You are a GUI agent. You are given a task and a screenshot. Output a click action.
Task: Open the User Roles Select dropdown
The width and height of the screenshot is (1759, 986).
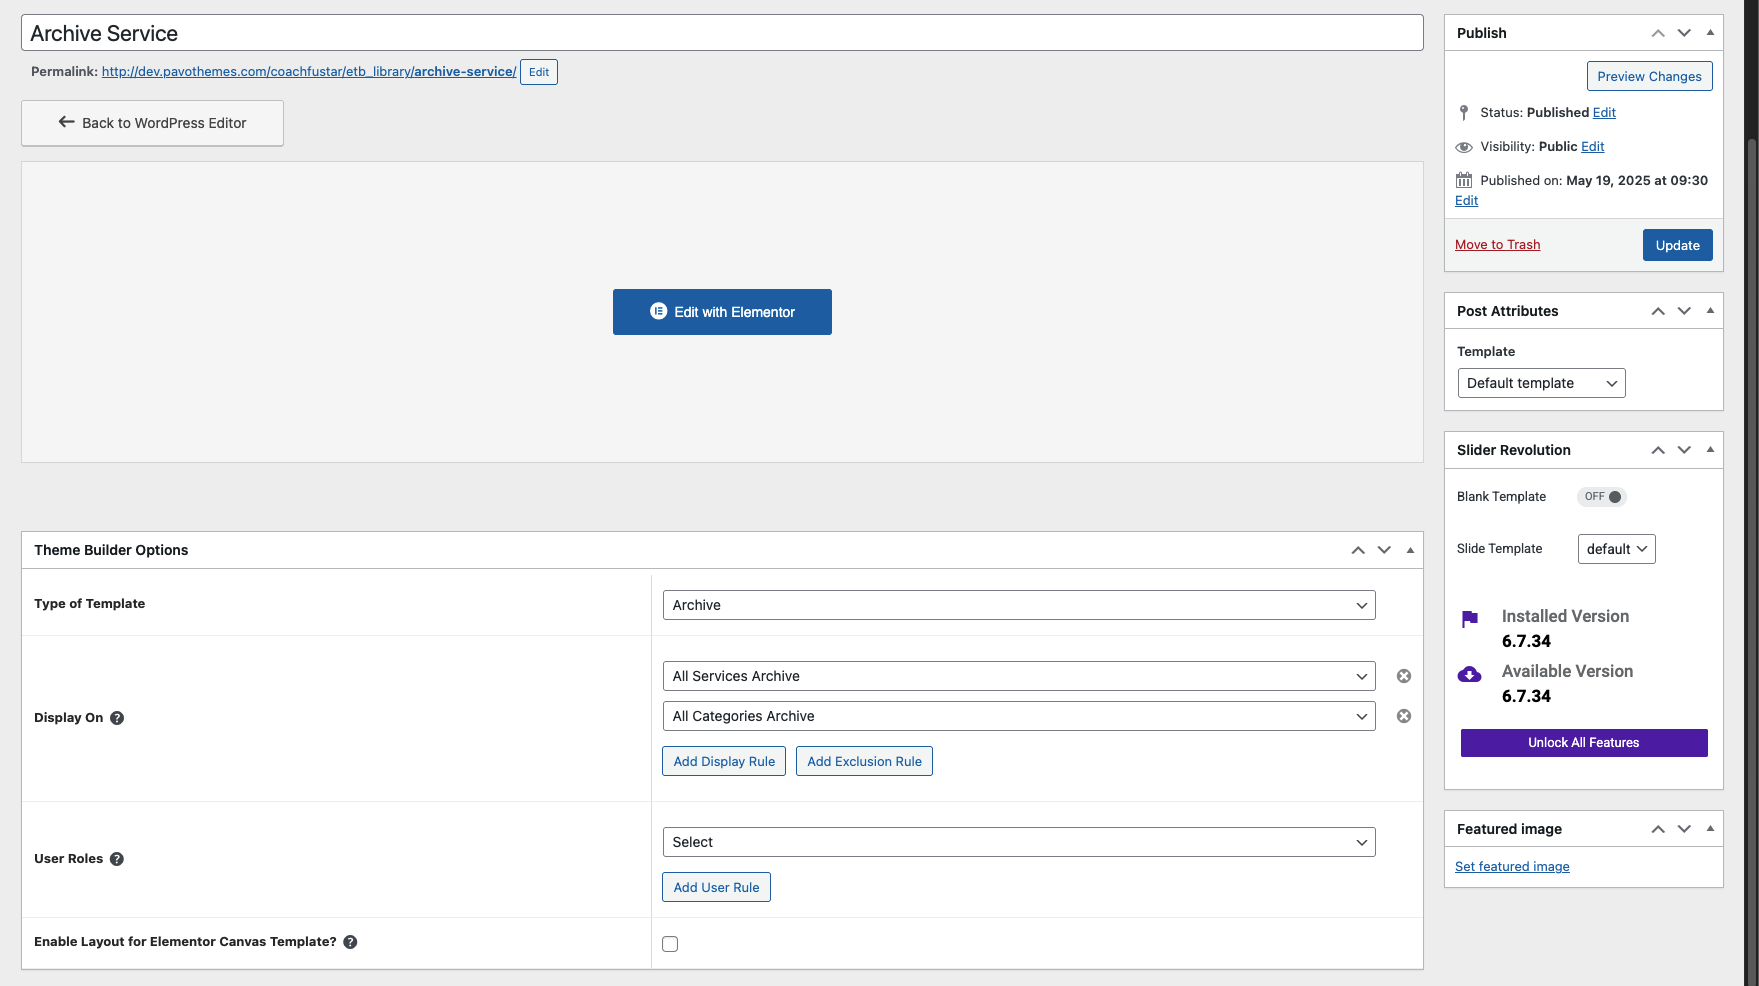point(1018,842)
